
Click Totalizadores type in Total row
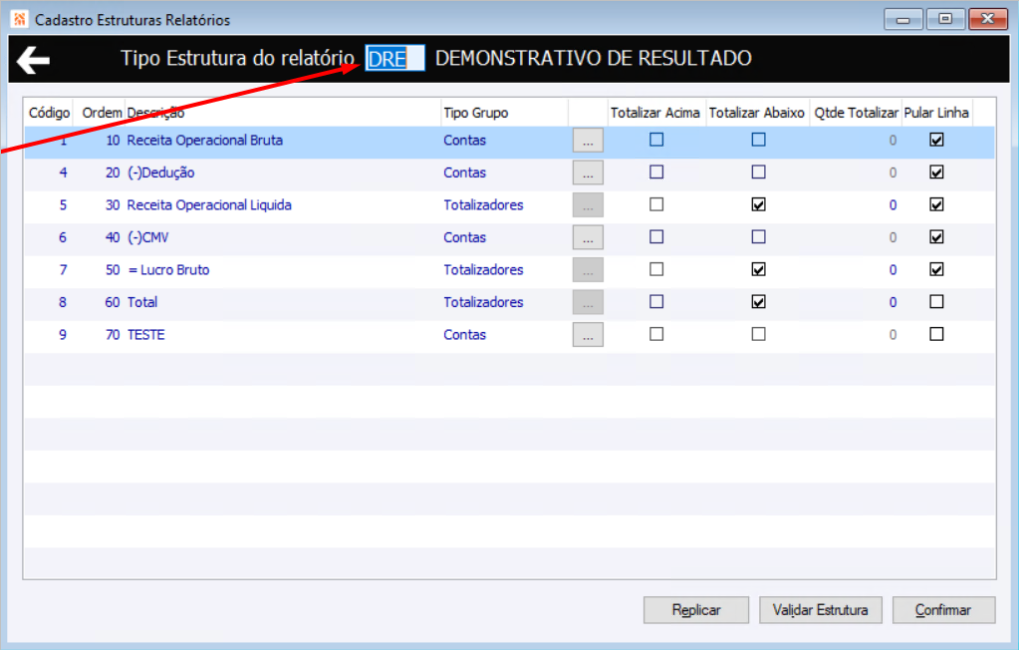(484, 302)
